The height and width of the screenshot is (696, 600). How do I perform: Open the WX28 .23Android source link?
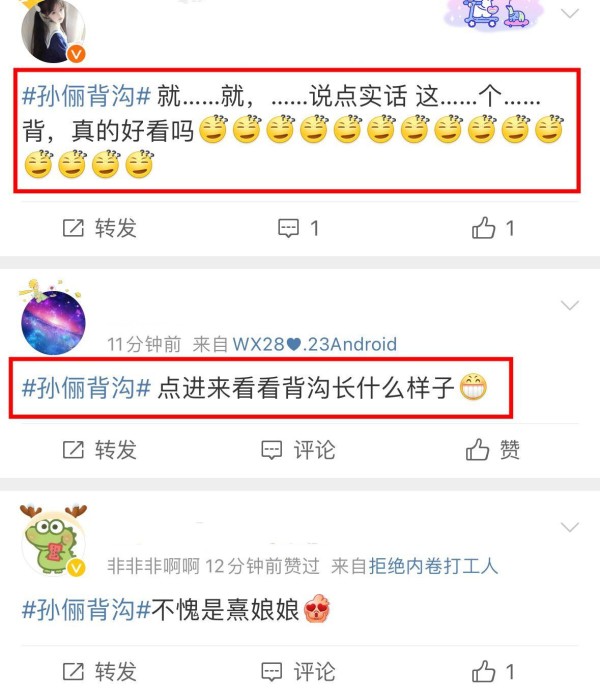coord(315,344)
